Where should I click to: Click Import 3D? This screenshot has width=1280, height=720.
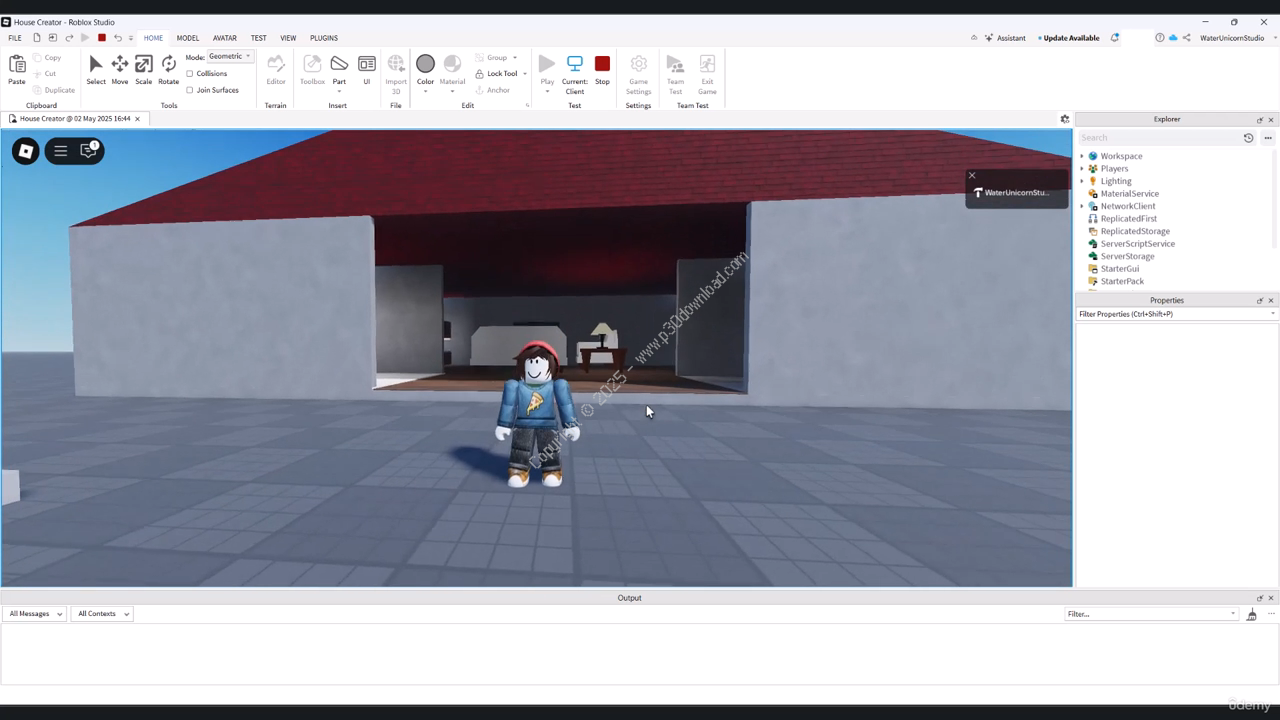click(x=396, y=64)
